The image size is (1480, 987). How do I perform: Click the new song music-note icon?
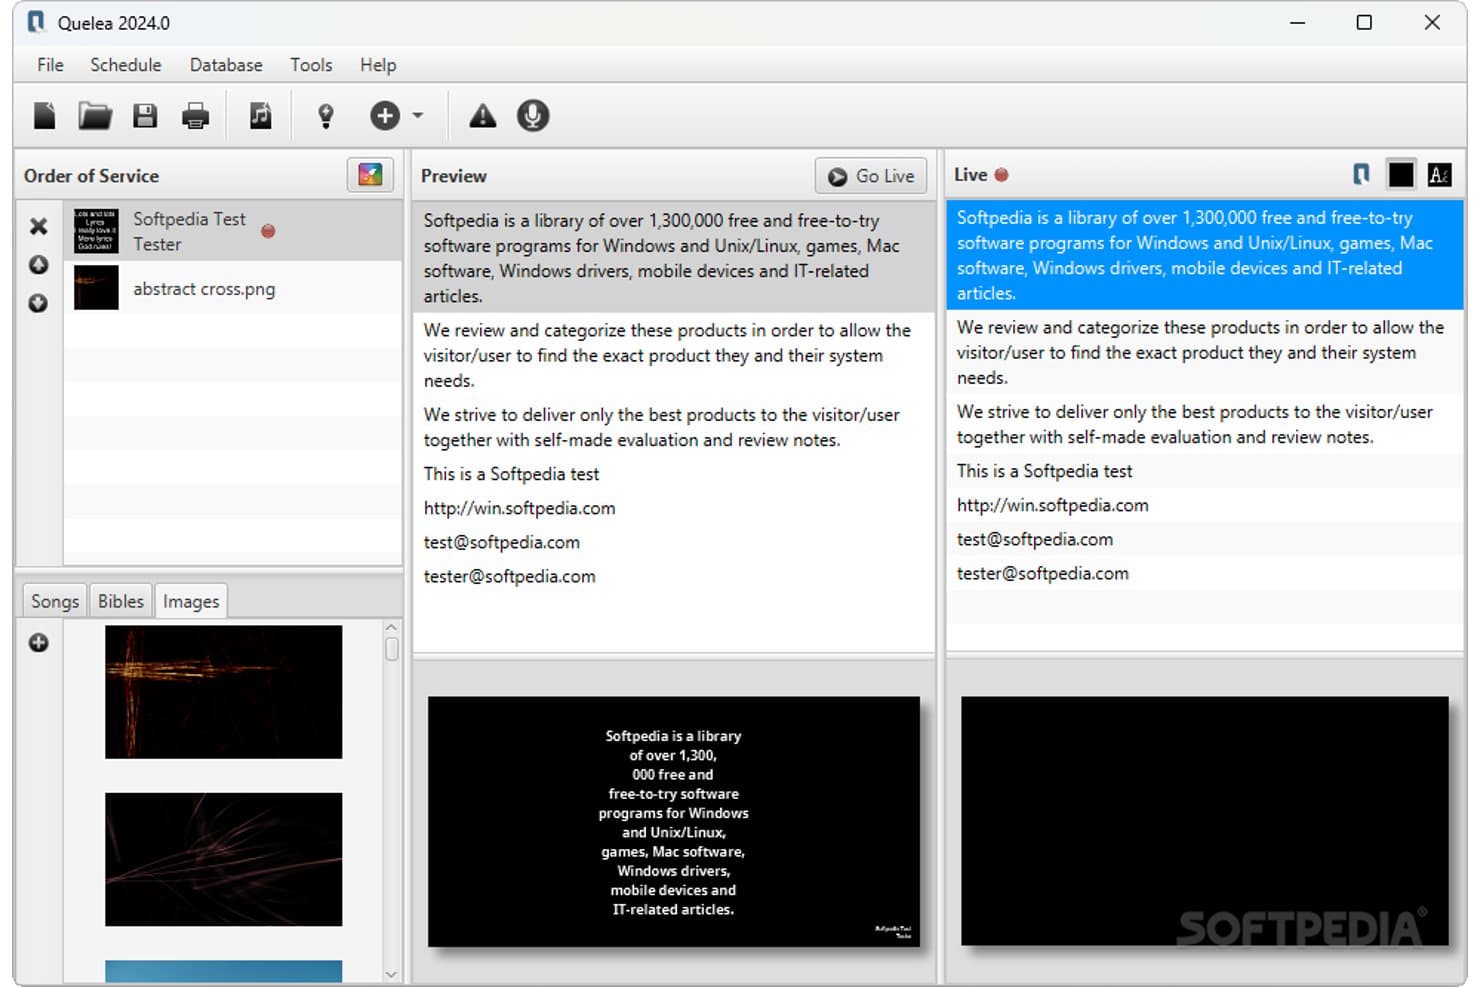(x=260, y=116)
